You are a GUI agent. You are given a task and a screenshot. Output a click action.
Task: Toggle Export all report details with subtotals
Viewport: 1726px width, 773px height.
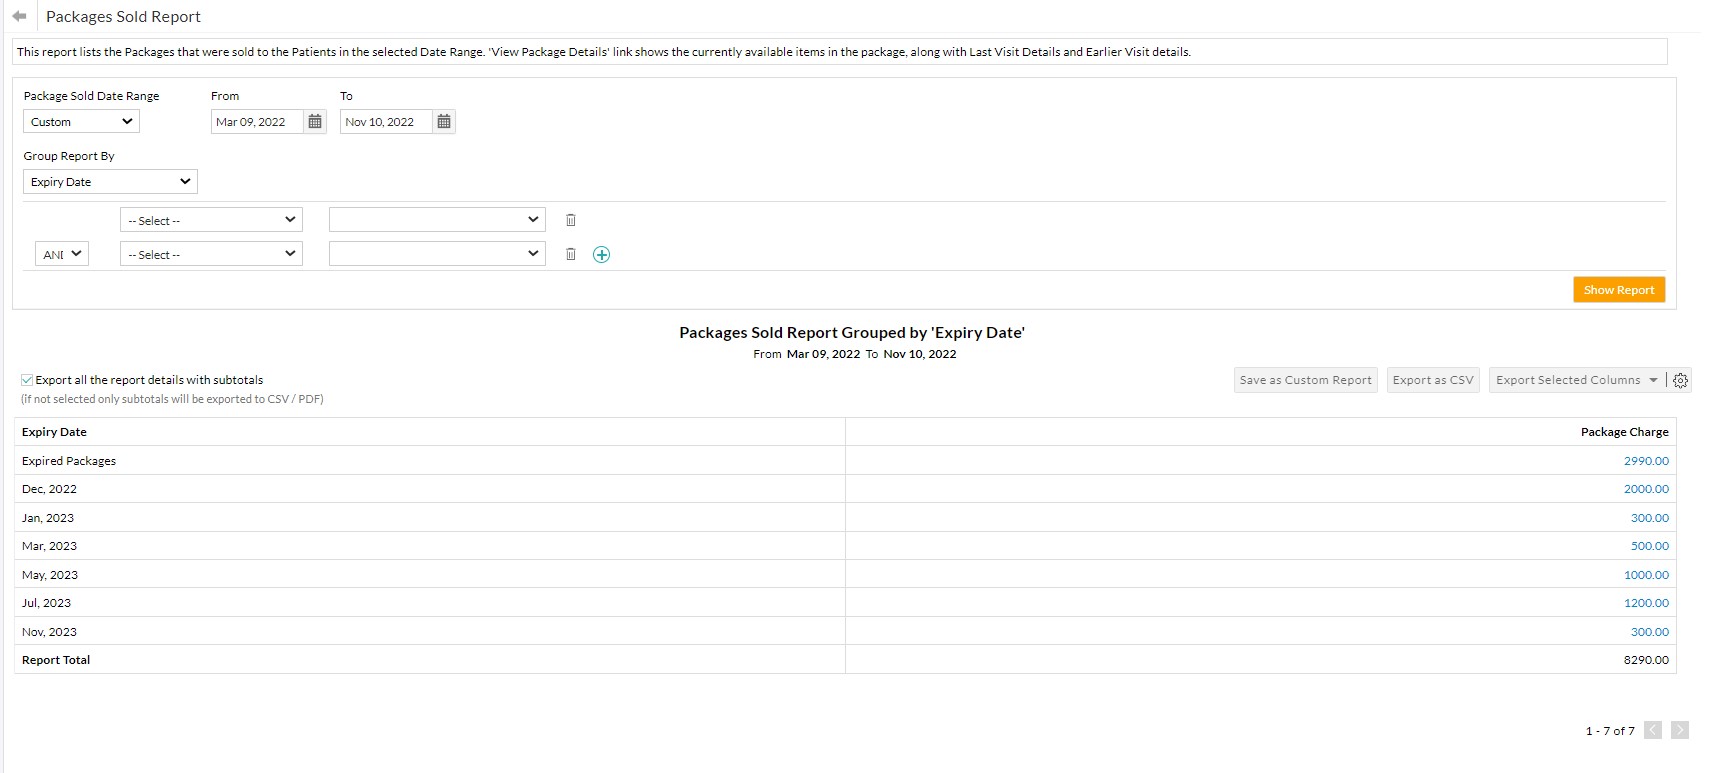27,380
